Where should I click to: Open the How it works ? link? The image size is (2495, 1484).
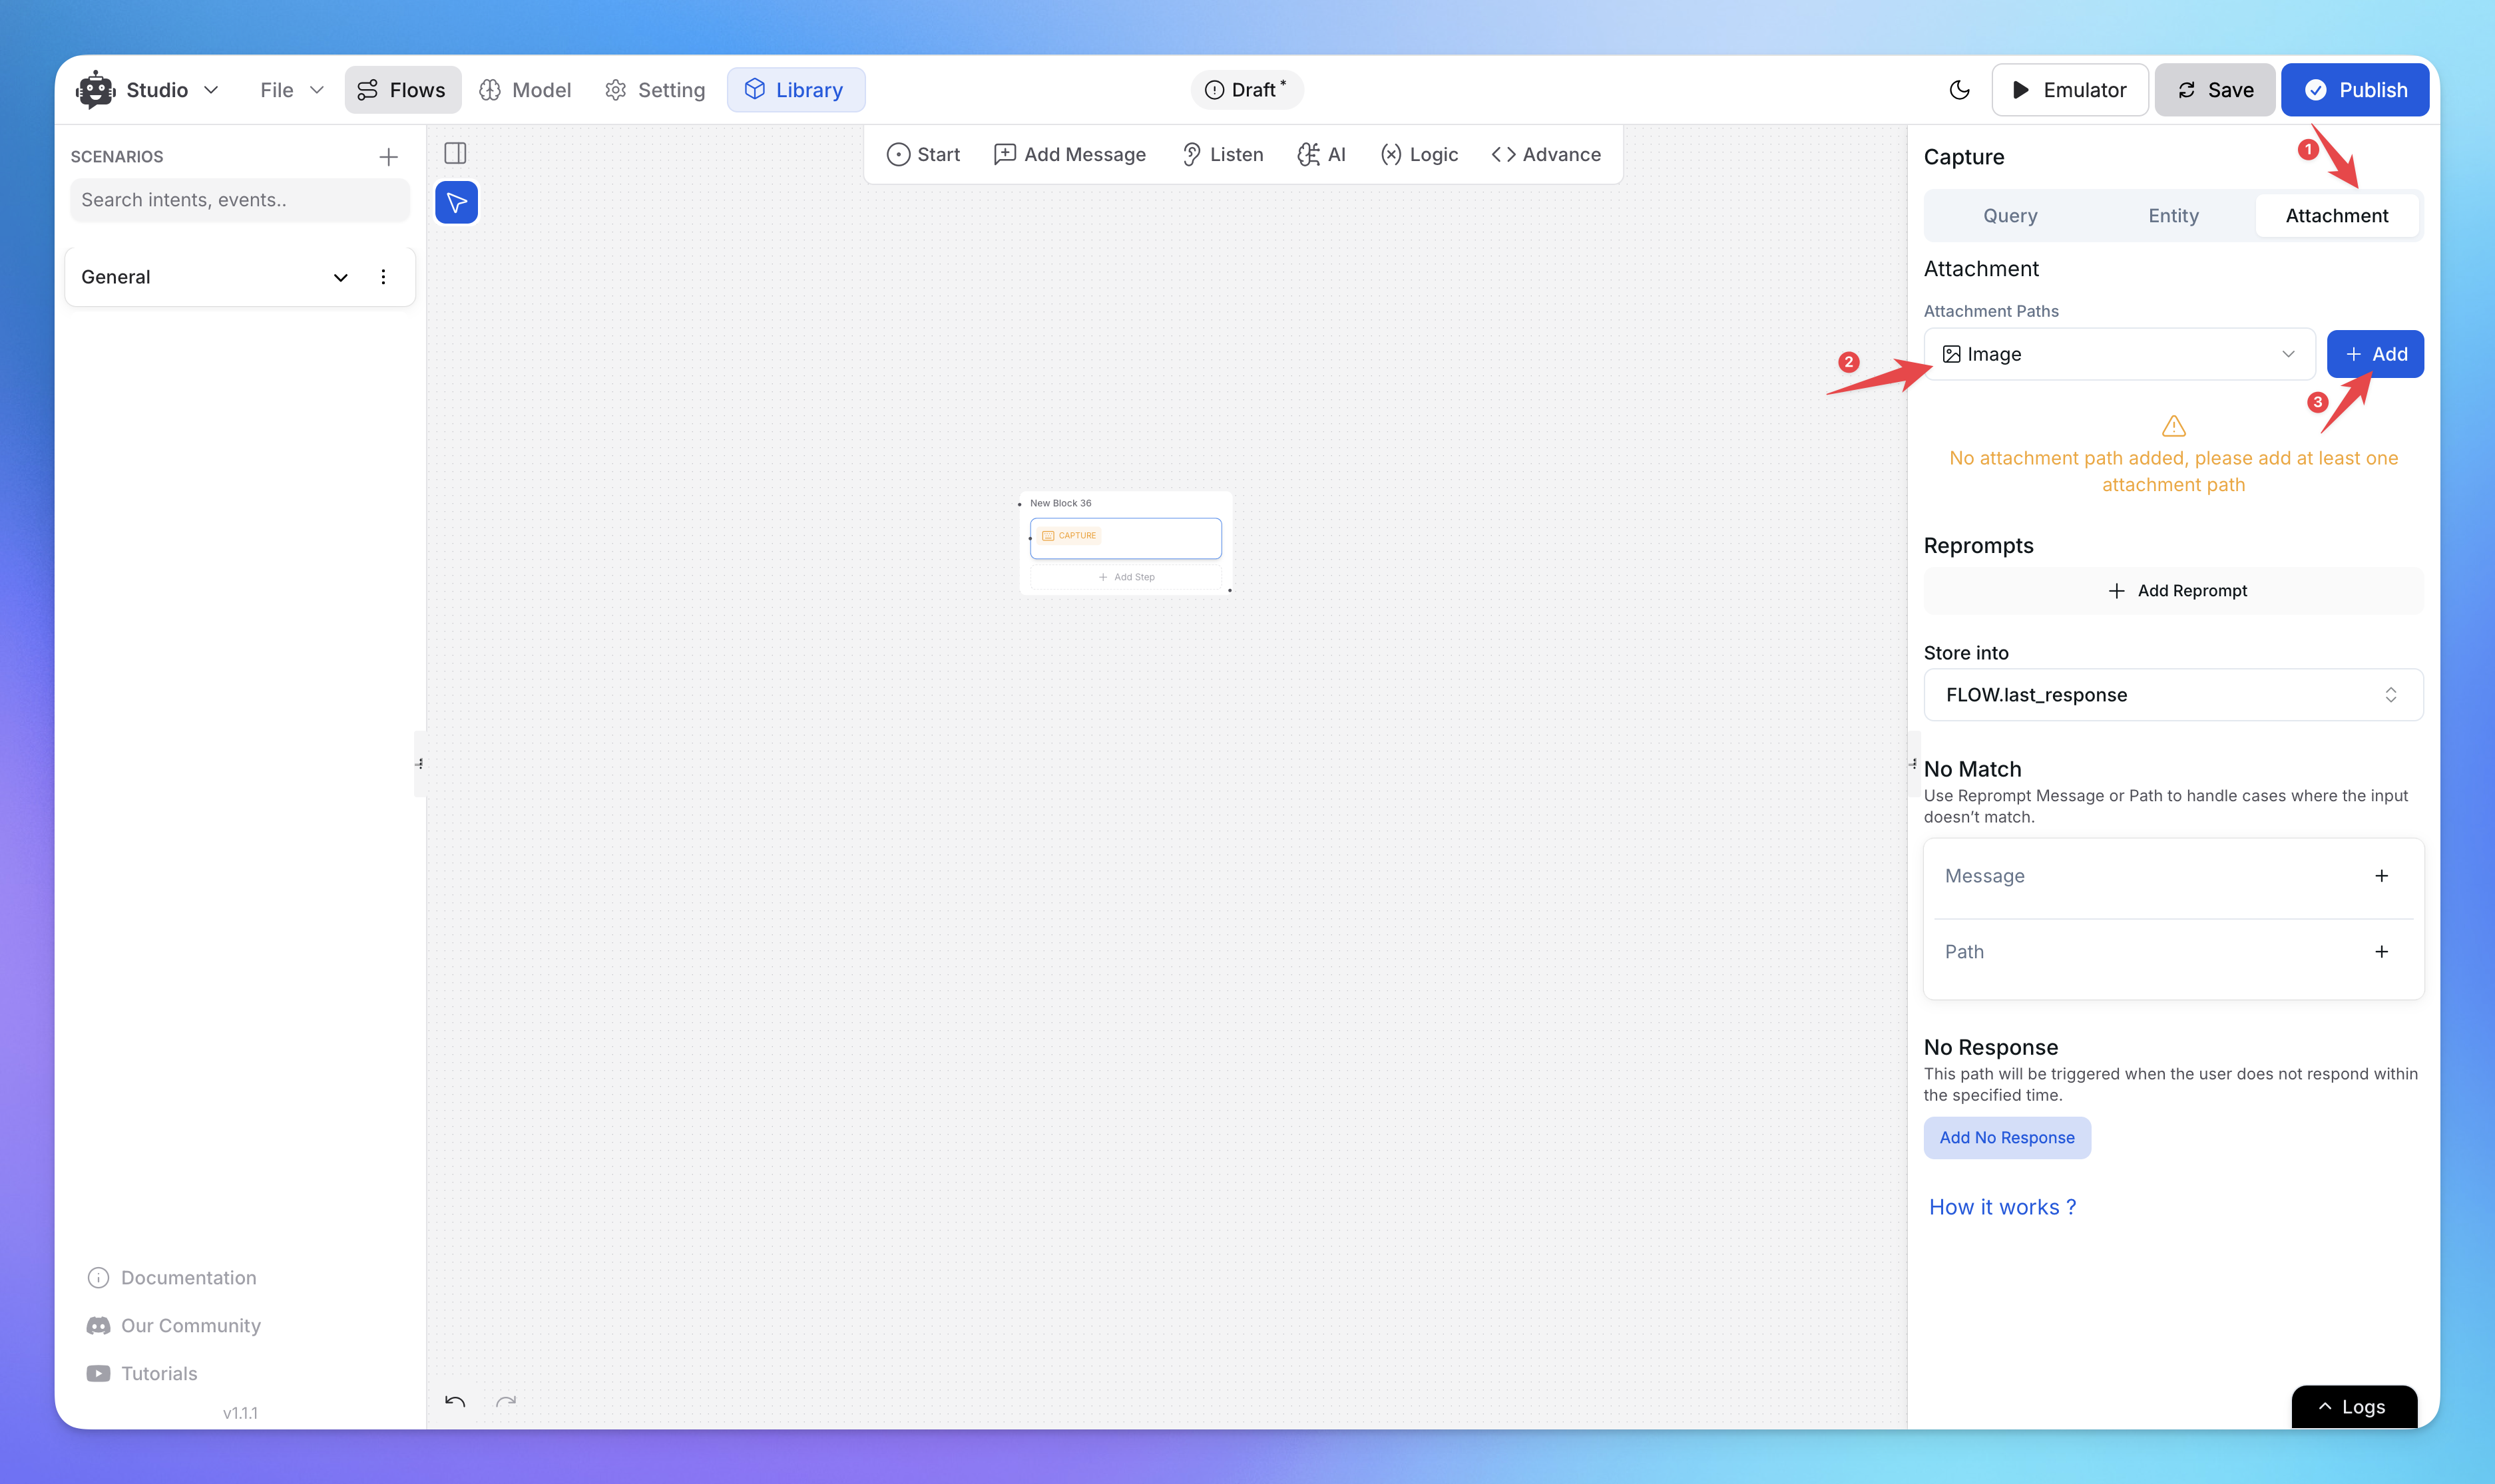pyautogui.click(x=2002, y=1207)
